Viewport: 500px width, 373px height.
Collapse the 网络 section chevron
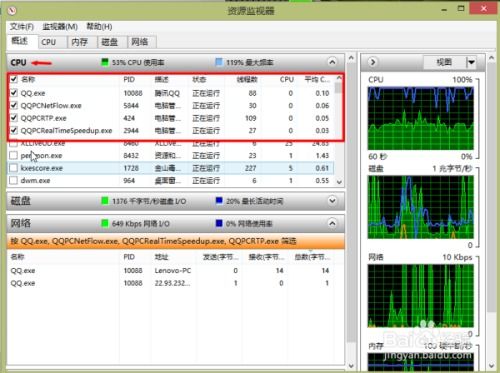pyautogui.click(x=332, y=223)
